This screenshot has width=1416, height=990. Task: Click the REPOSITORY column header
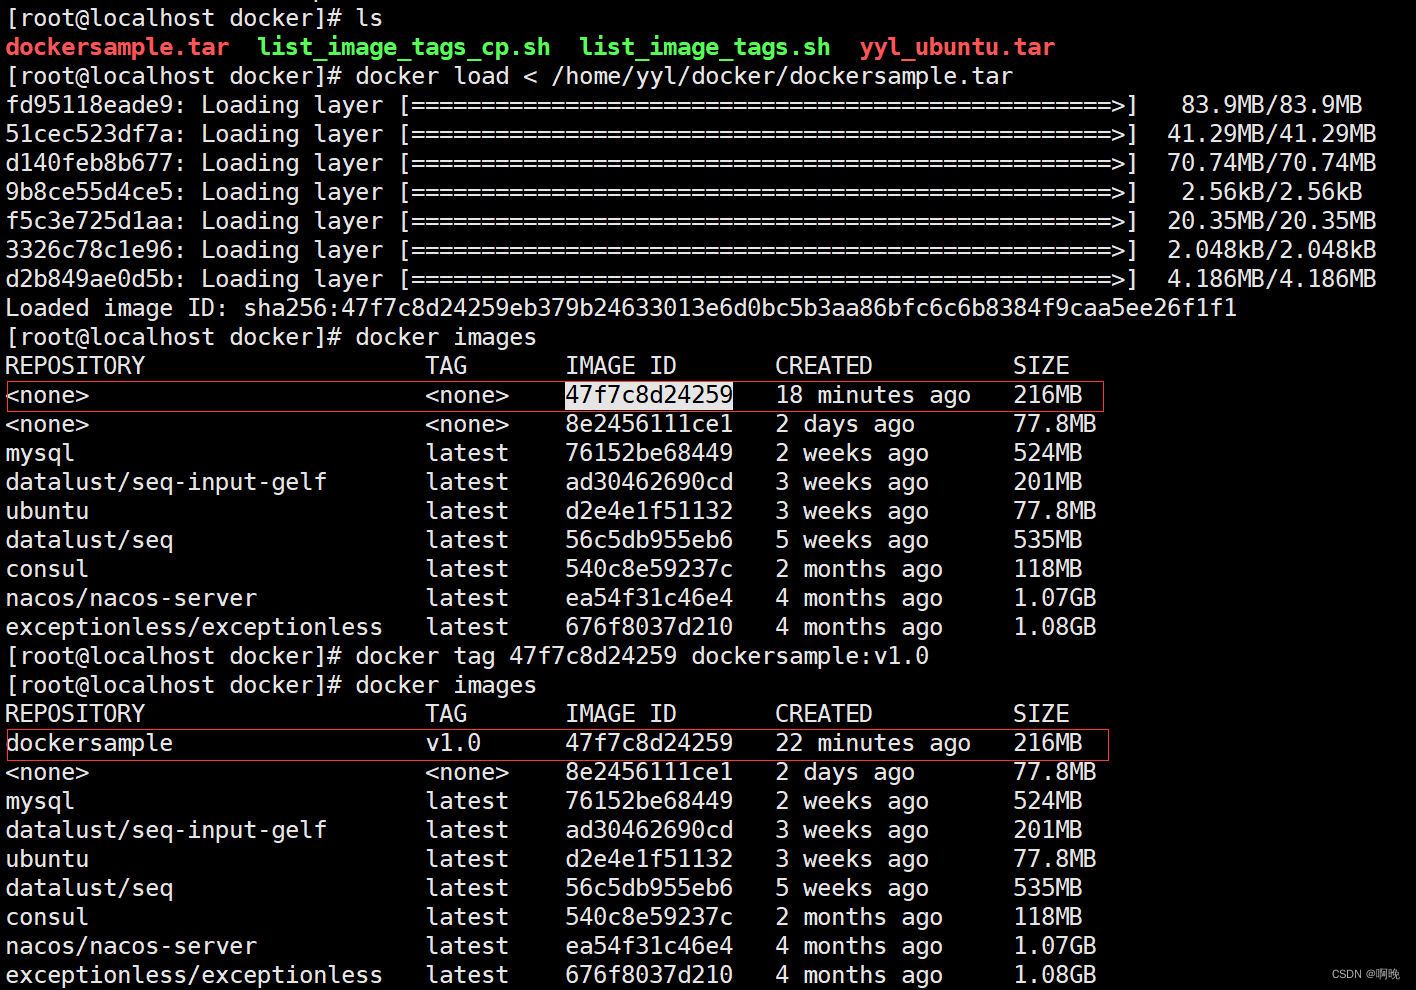click(74, 365)
